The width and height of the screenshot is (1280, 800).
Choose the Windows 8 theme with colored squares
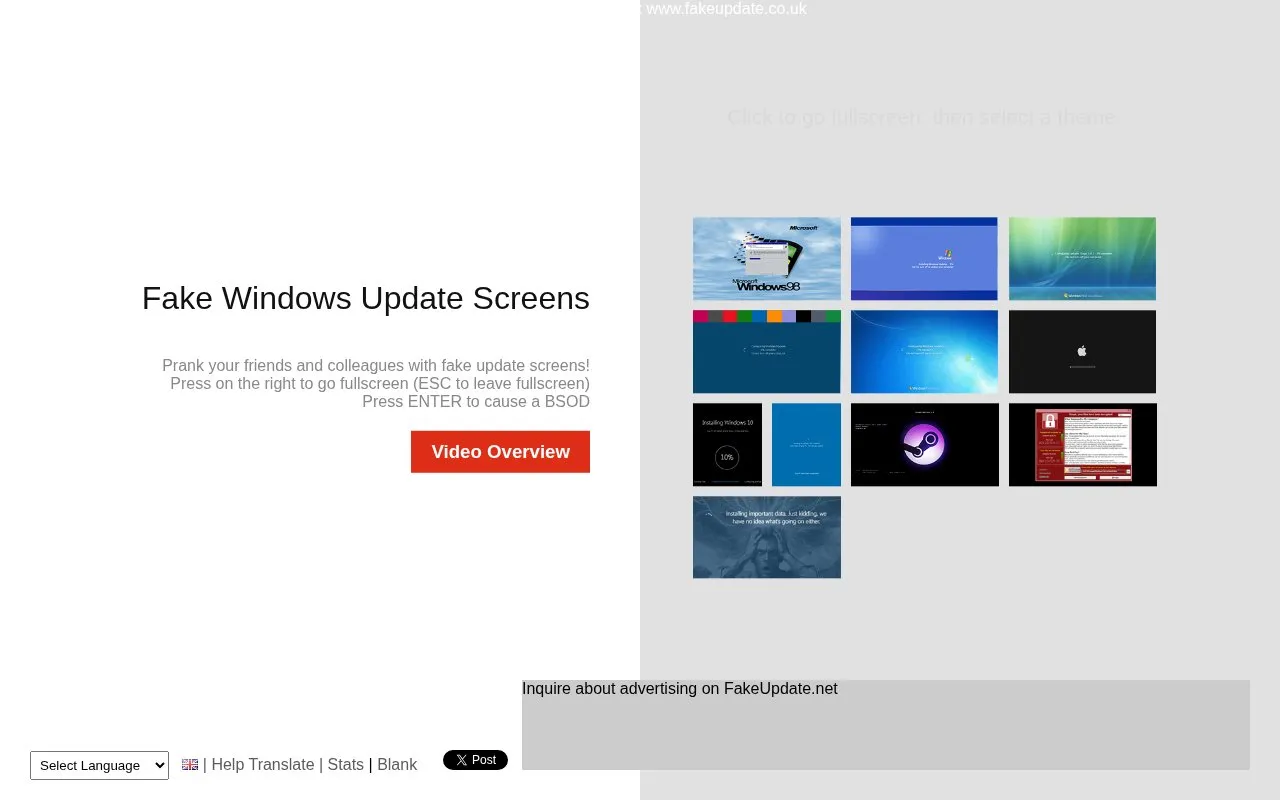point(767,352)
